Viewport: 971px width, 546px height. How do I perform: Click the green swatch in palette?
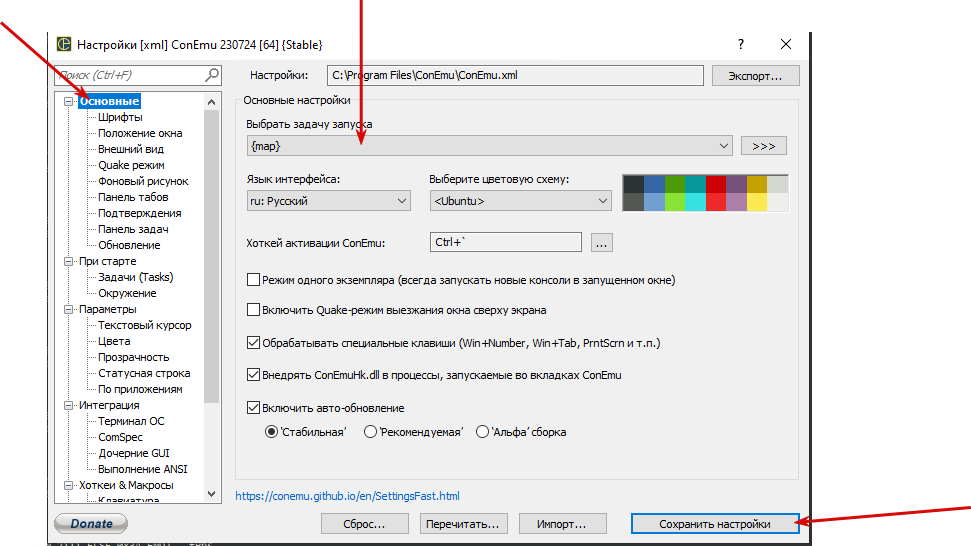tap(674, 184)
